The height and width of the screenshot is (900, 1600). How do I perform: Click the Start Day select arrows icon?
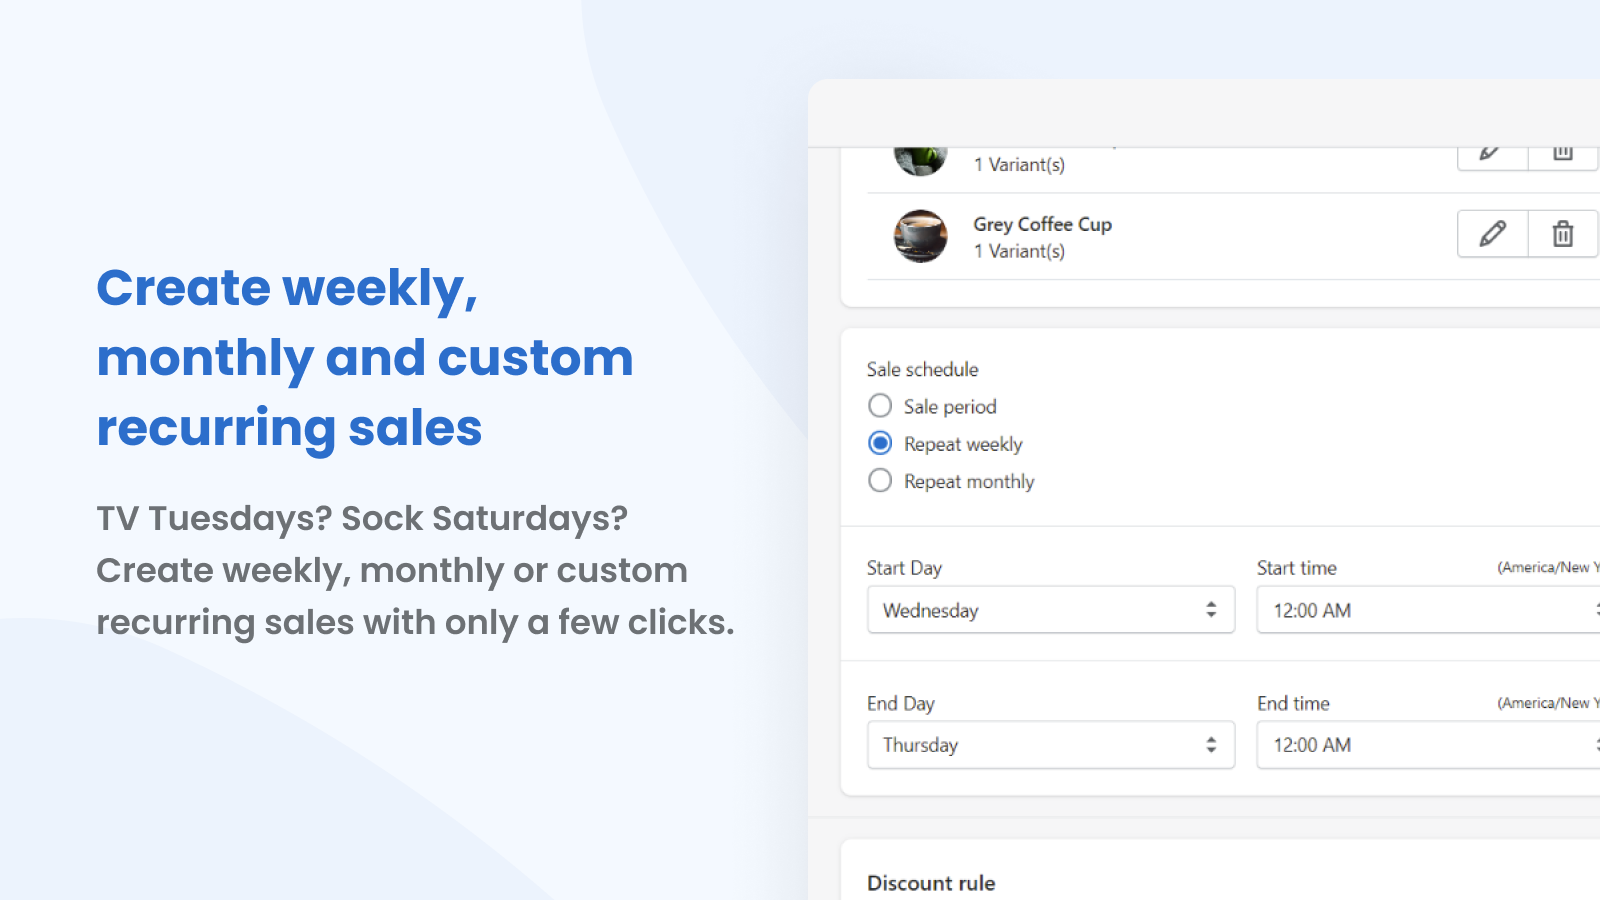pyautogui.click(x=1211, y=610)
